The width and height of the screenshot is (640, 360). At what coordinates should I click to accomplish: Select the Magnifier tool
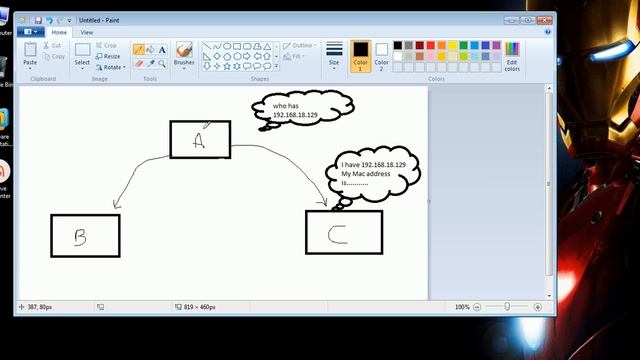[162, 63]
